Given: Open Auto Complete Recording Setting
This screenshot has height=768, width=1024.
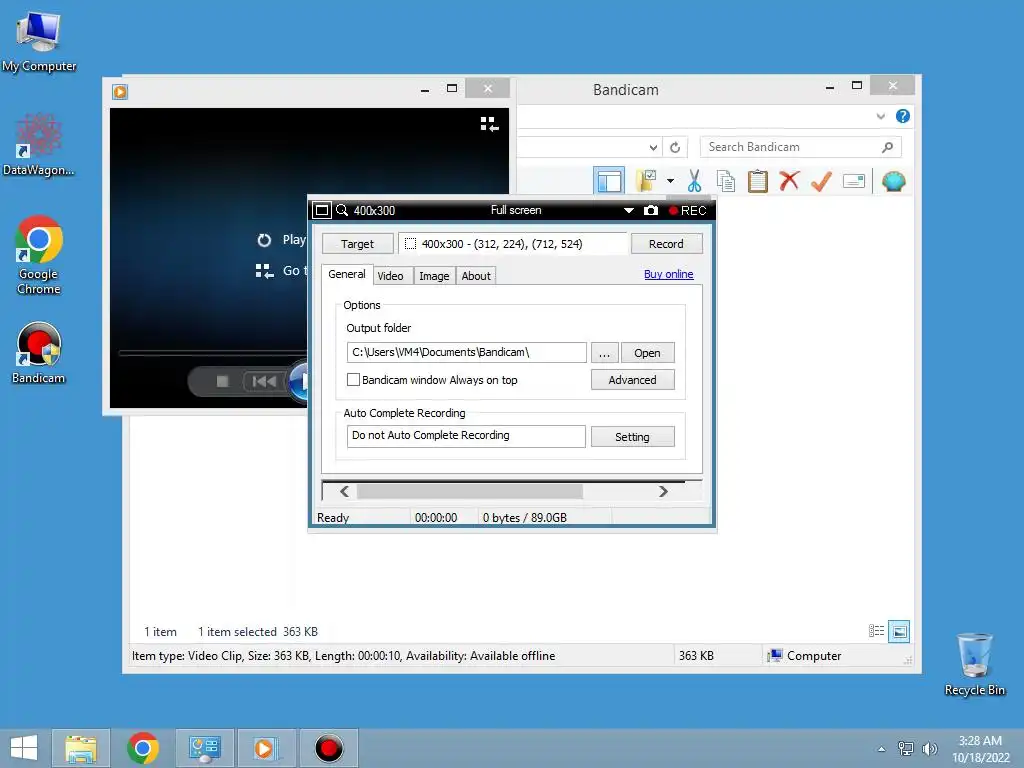Looking at the screenshot, I should [632, 437].
